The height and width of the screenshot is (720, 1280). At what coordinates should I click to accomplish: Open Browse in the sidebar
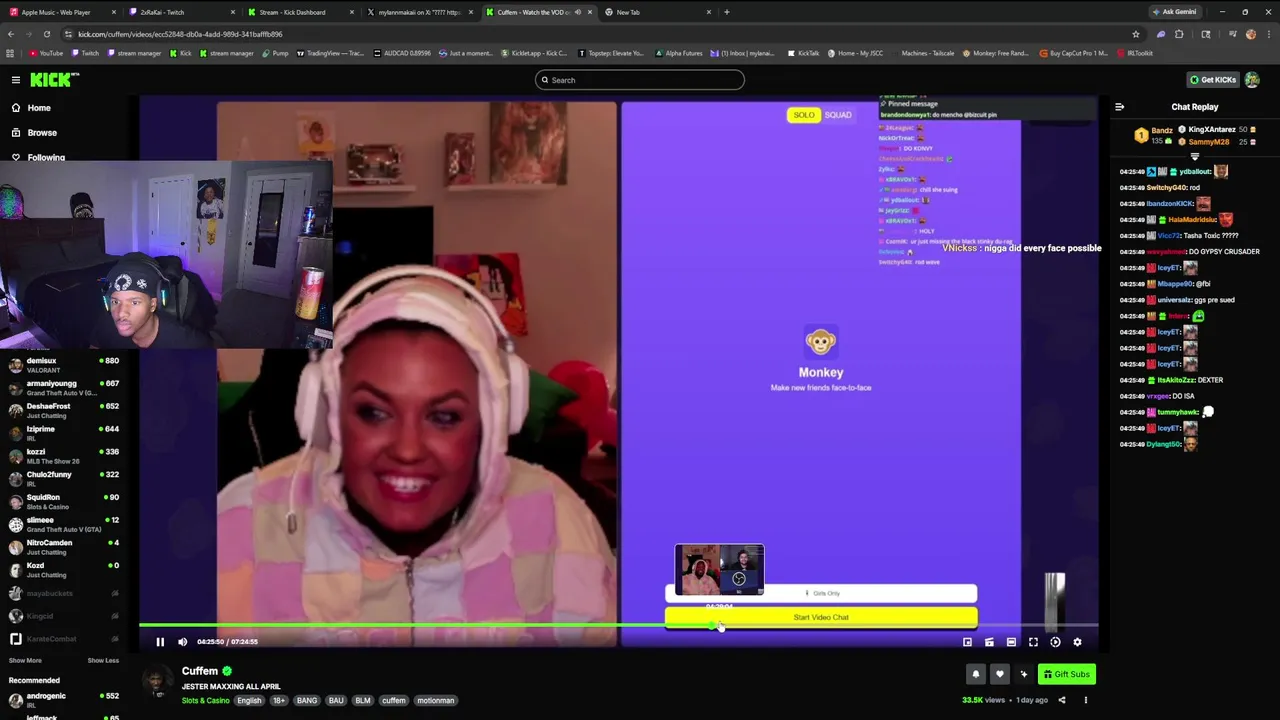pos(42,133)
